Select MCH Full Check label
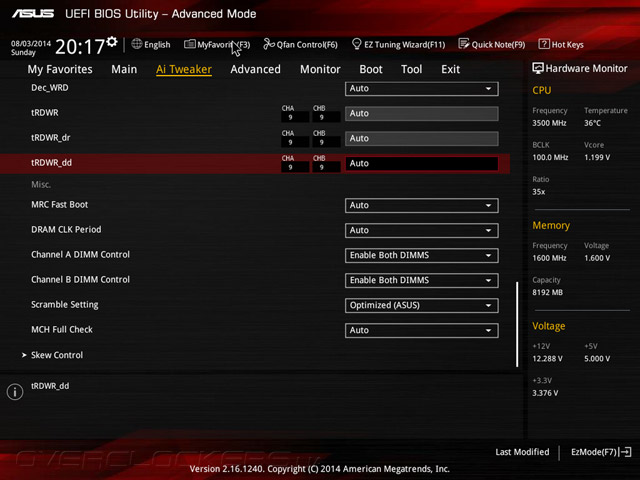 coord(62,329)
